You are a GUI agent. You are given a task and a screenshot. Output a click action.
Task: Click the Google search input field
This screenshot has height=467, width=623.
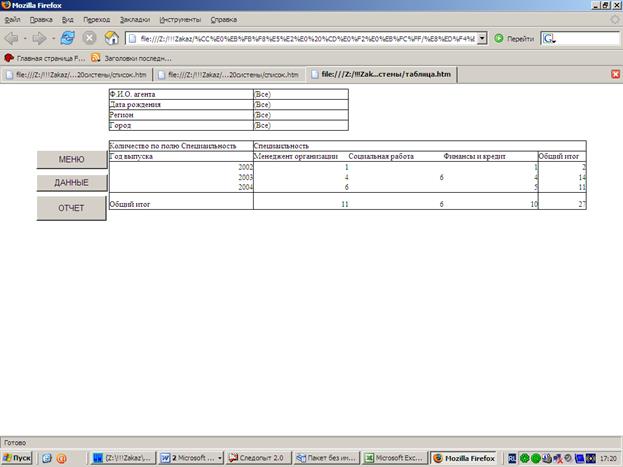click(586, 38)
